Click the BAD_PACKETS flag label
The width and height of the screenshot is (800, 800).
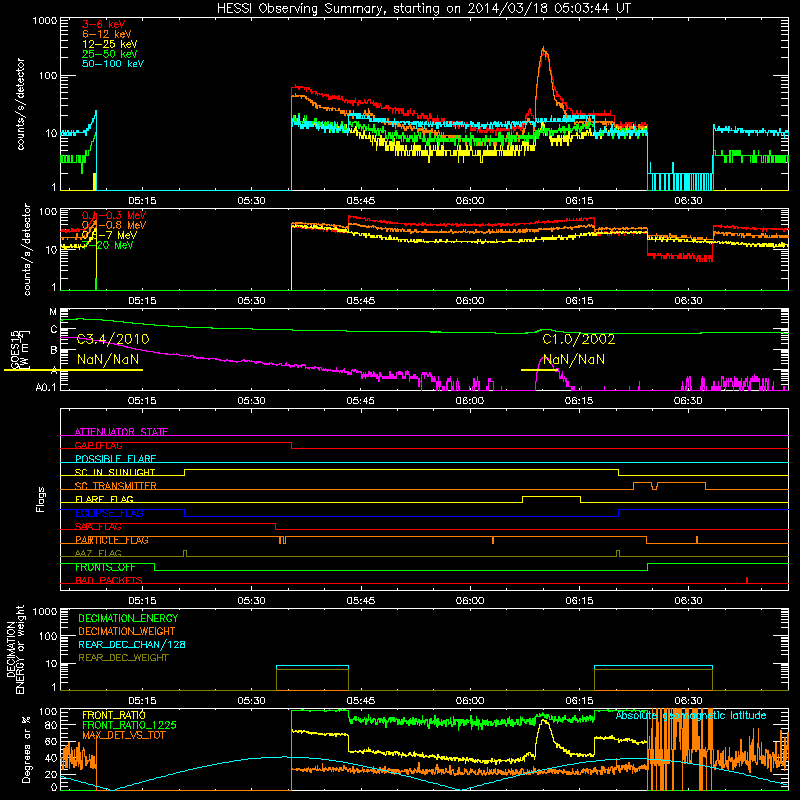(x=109, y=581)
